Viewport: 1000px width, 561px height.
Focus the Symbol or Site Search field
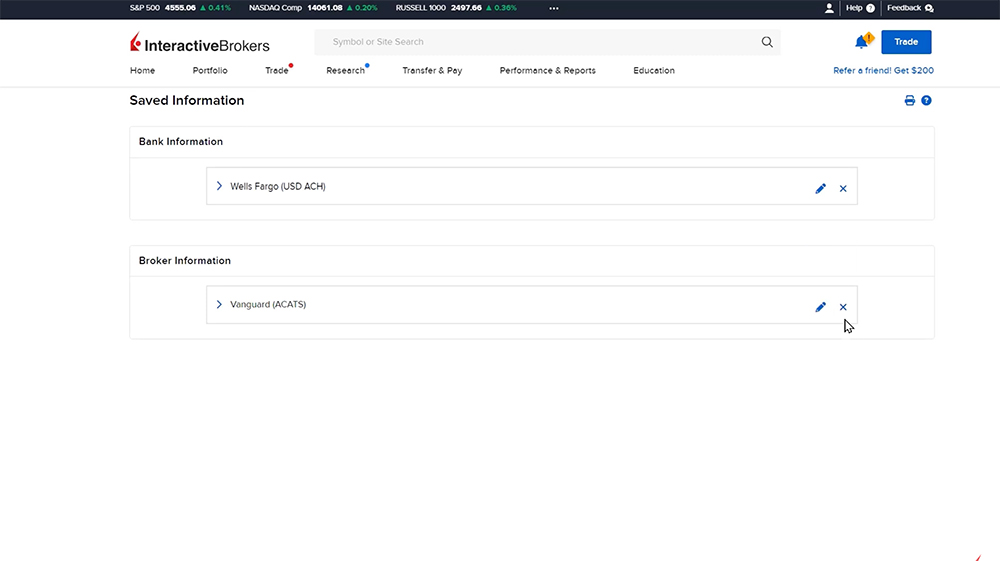[540, 42]
